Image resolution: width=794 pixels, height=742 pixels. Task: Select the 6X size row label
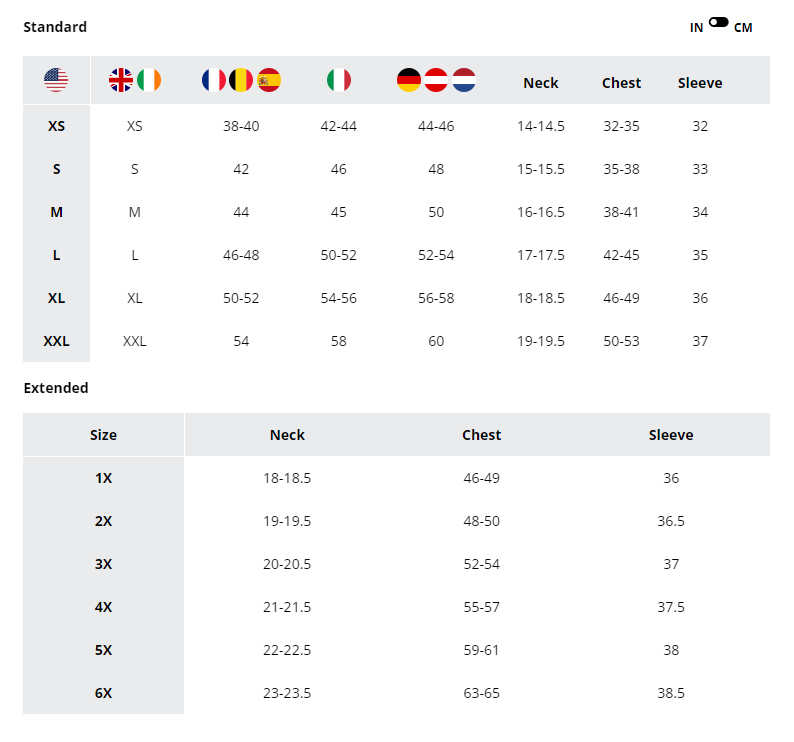coord(103,693)
